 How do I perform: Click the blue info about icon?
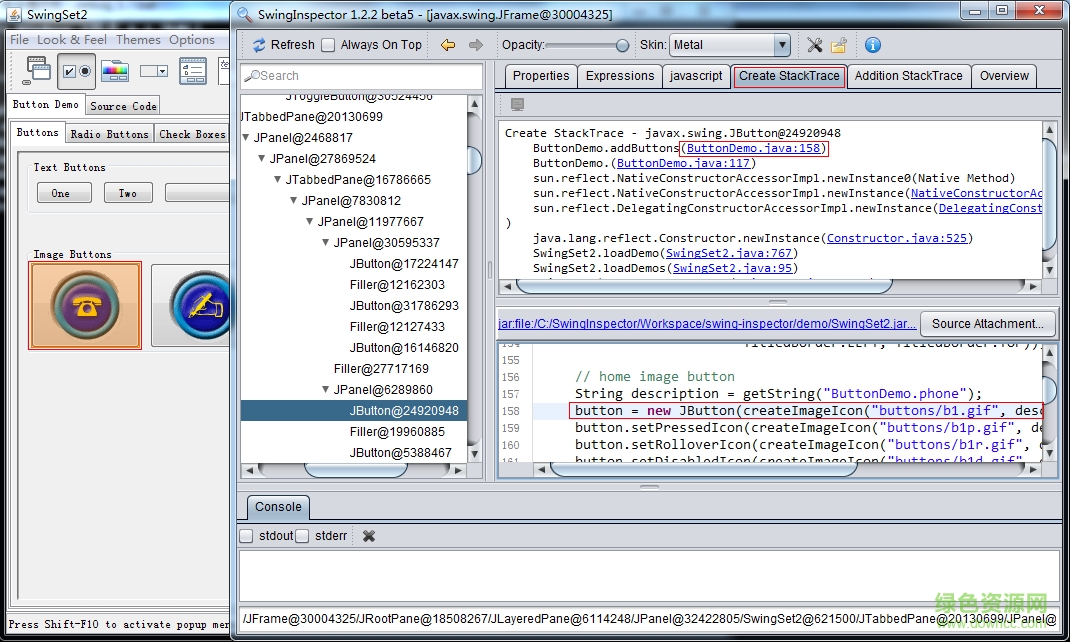(873, 45)
